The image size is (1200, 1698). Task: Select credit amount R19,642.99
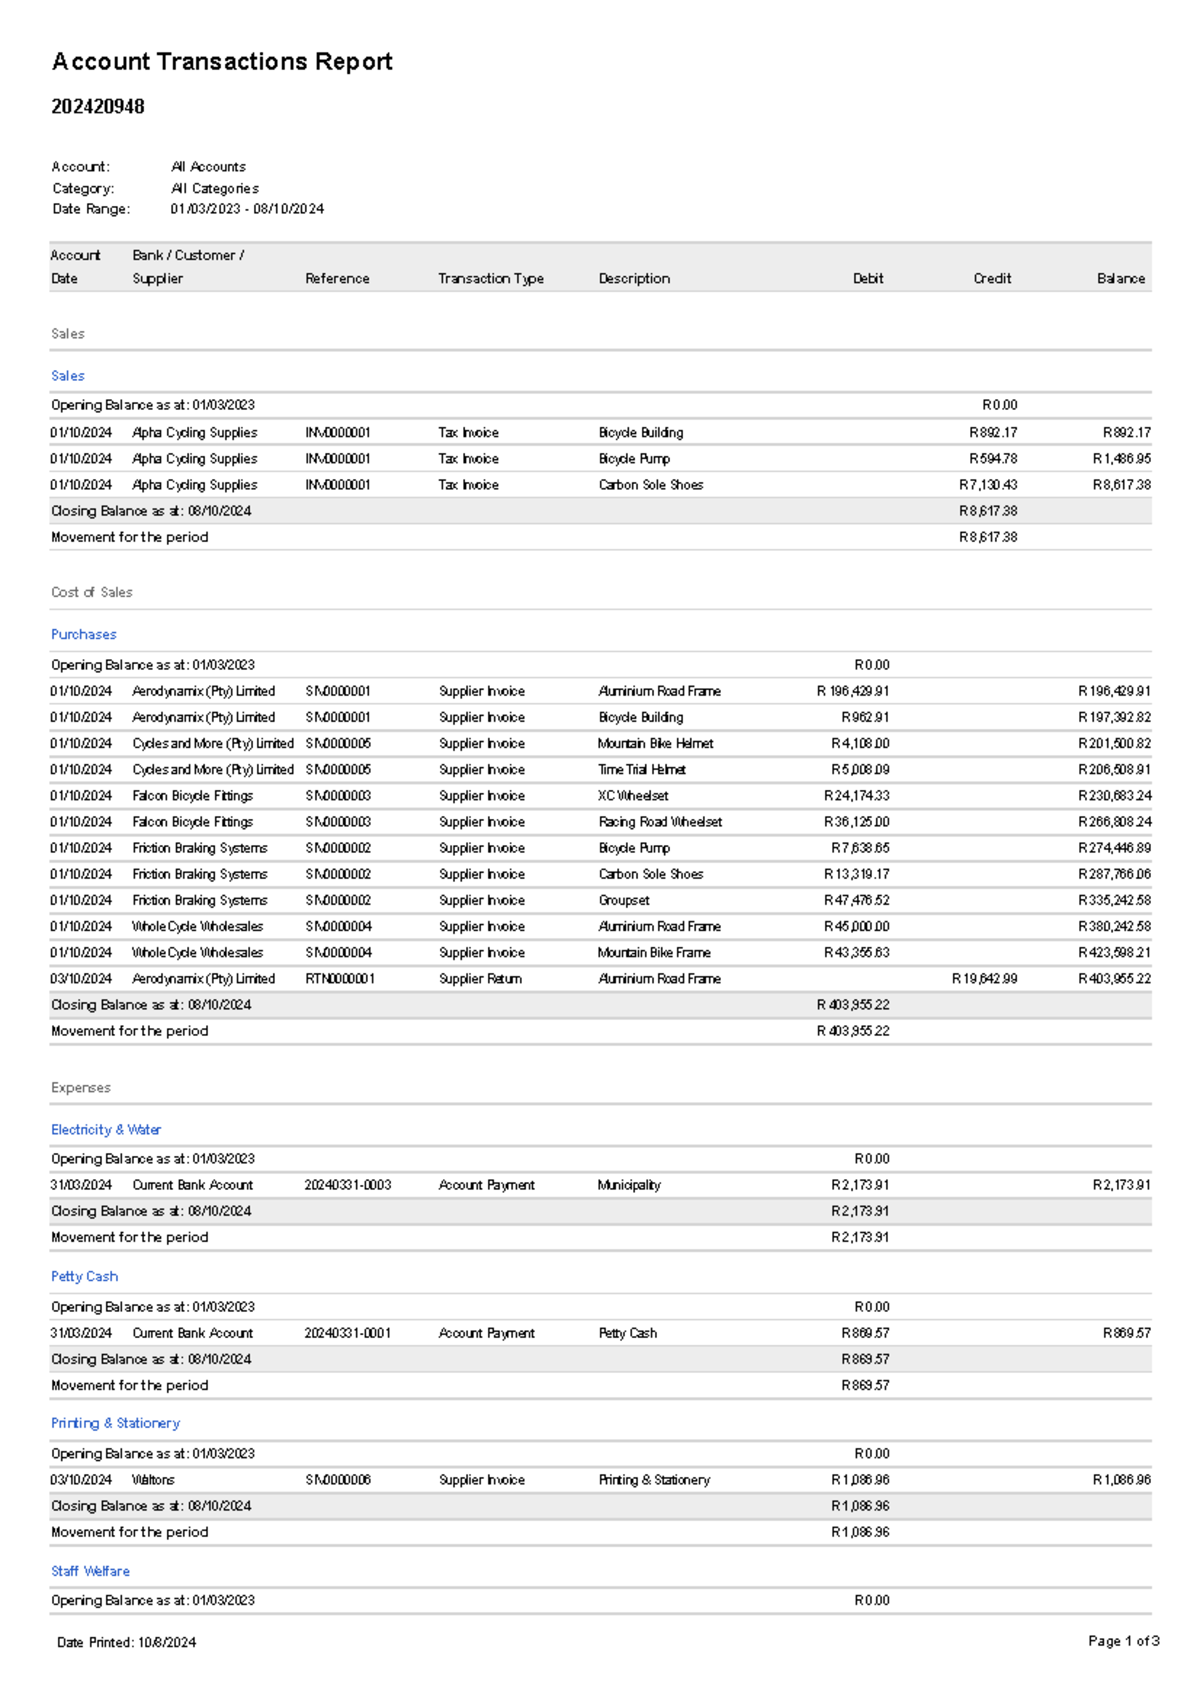click(984, 979)
